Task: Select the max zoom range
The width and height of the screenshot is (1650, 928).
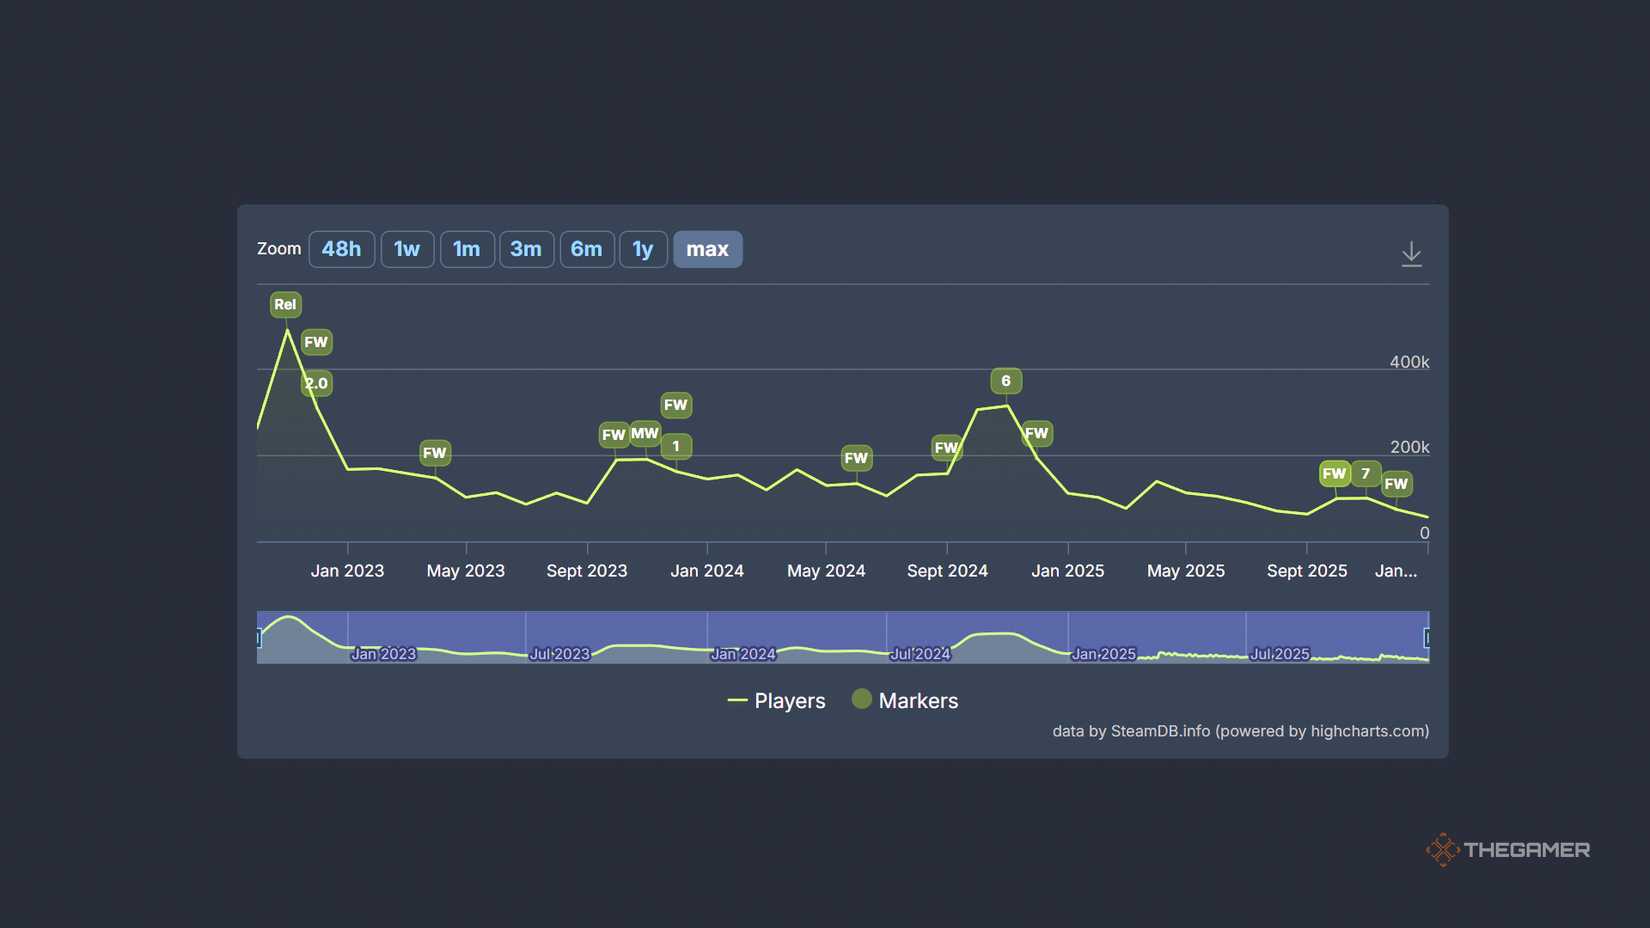Action: pyautogui.click(x=707, y=249)
